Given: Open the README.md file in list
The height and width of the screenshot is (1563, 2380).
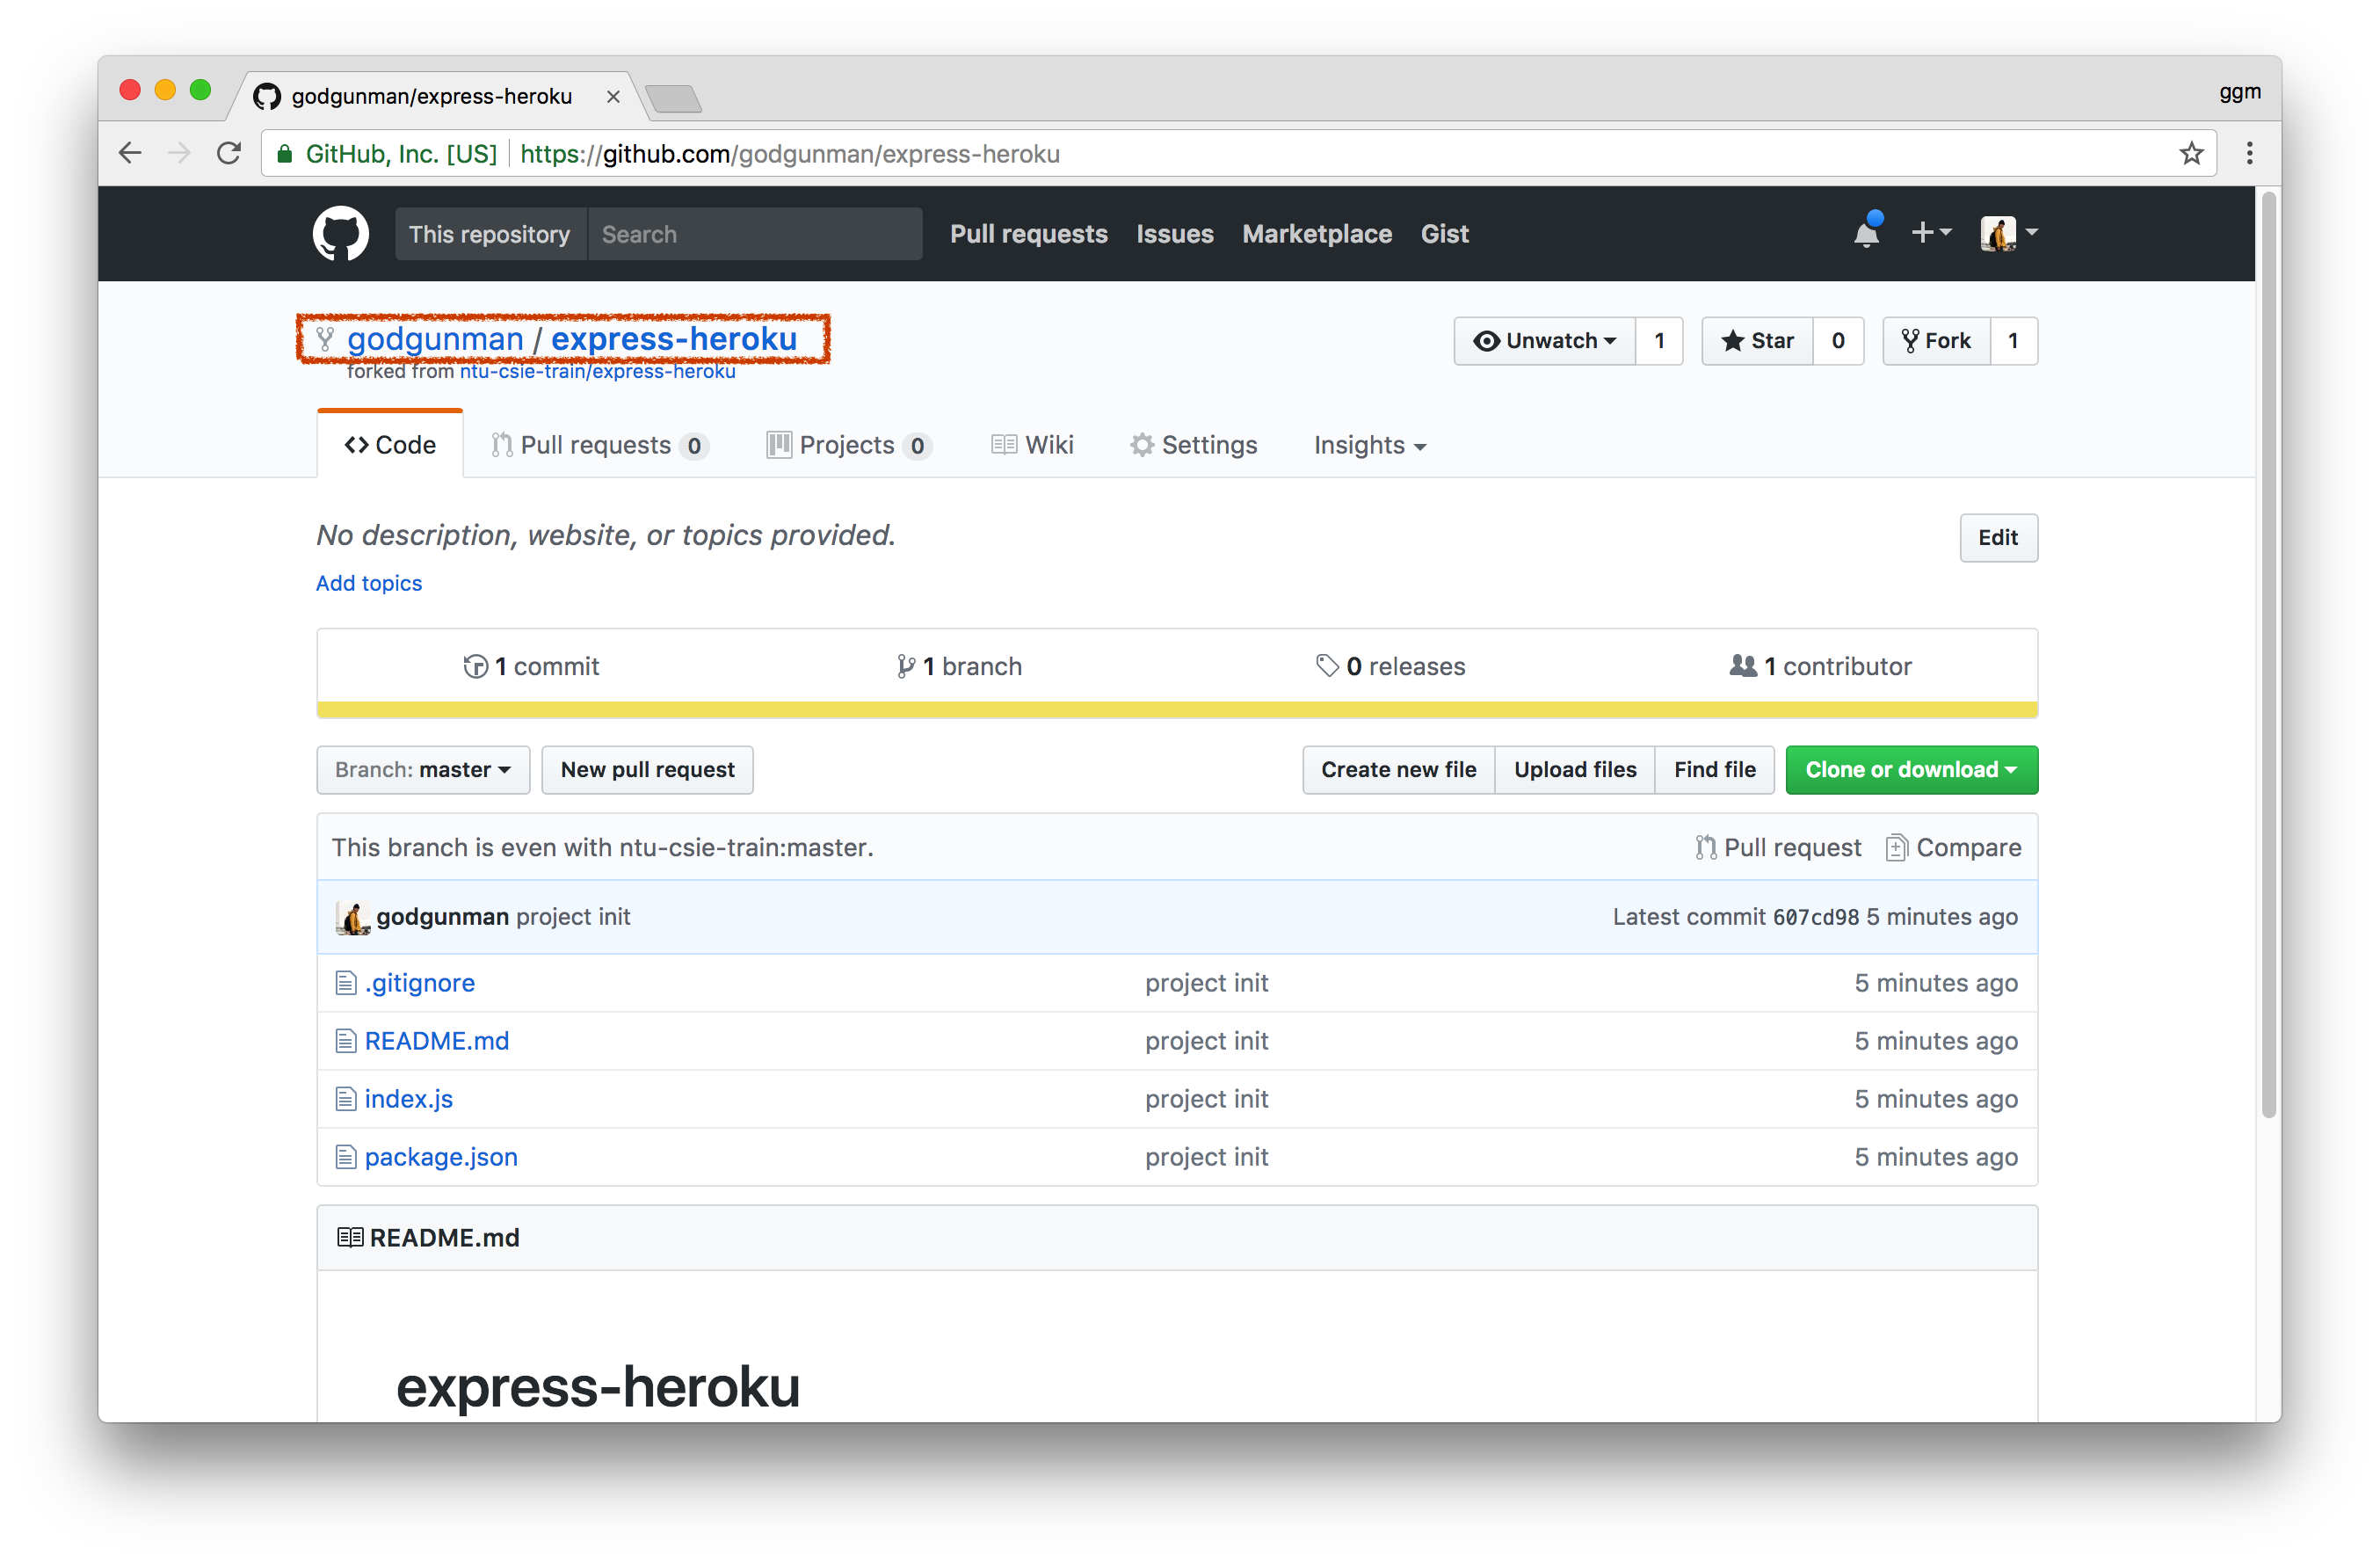Looking at the screenshot, I should pos(437,1041).
